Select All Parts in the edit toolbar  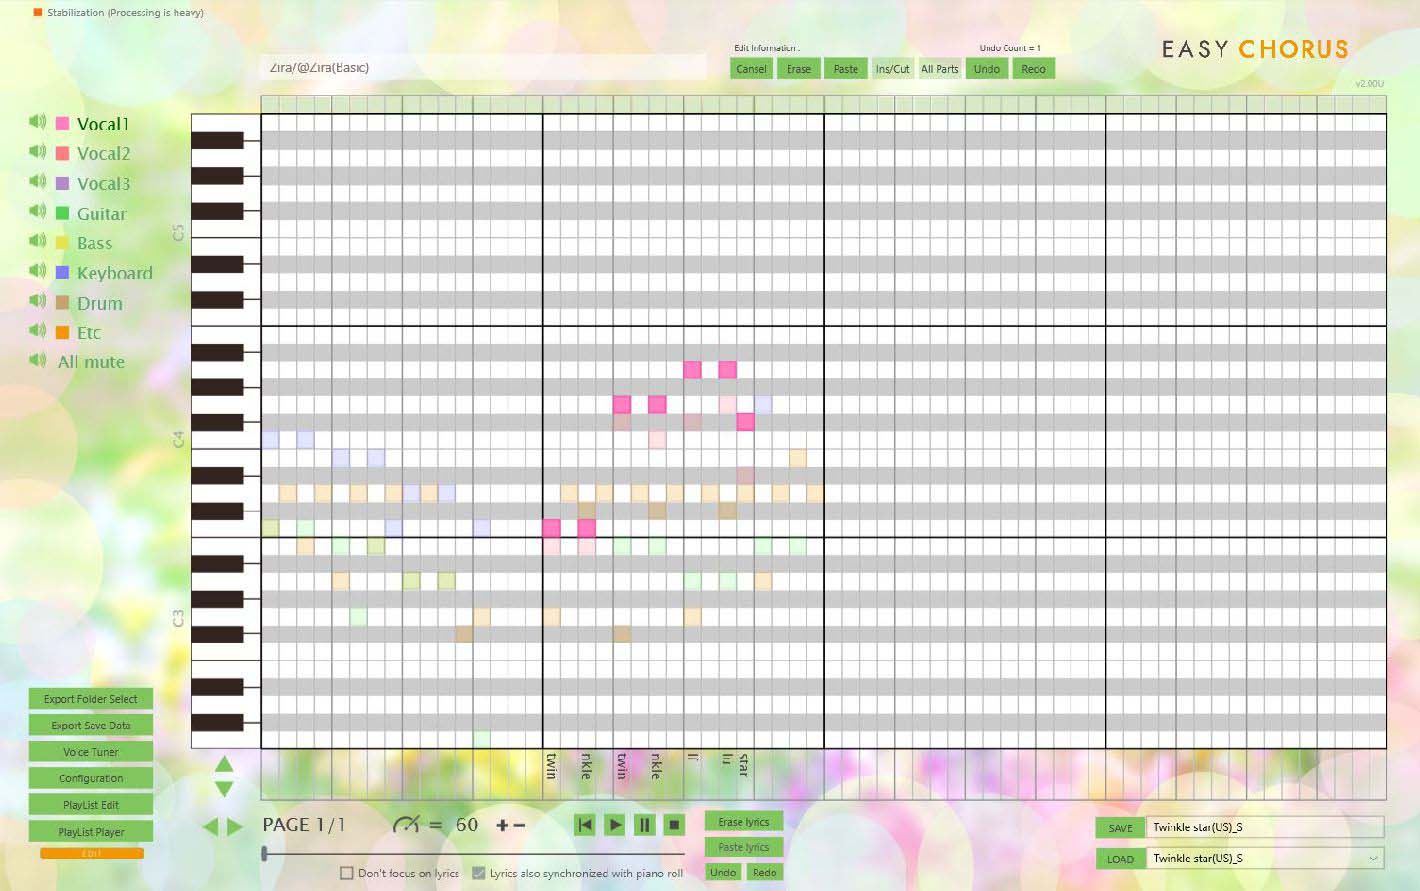939,68
